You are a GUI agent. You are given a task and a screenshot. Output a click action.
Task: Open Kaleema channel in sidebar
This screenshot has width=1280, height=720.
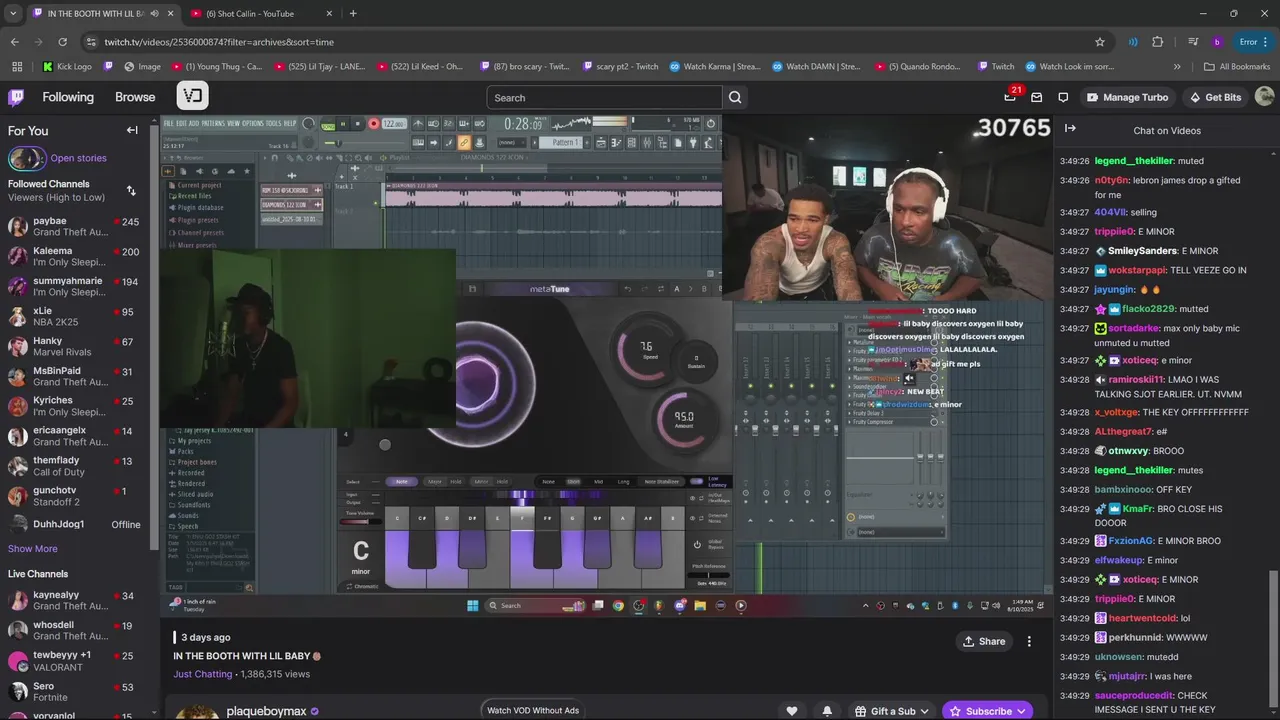(x=75, y=256)
